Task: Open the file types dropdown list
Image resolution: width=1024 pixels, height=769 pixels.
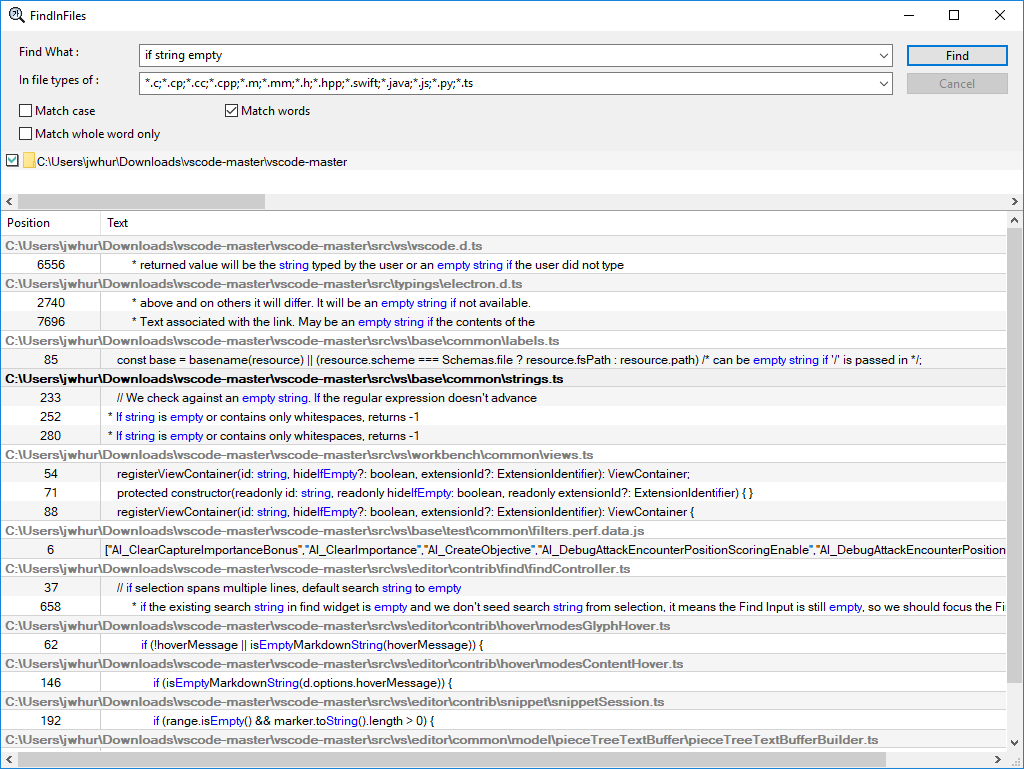Action: (884, 84)
